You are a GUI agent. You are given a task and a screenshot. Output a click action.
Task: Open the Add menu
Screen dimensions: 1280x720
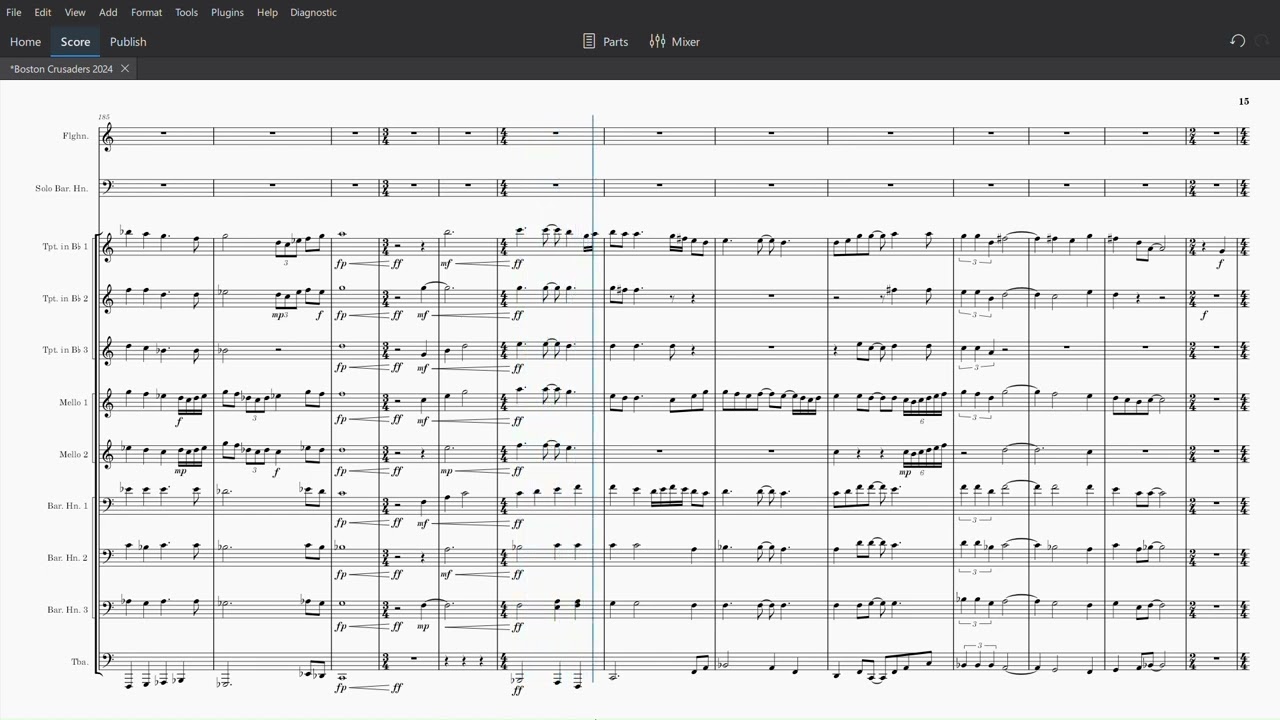(108, 12)
